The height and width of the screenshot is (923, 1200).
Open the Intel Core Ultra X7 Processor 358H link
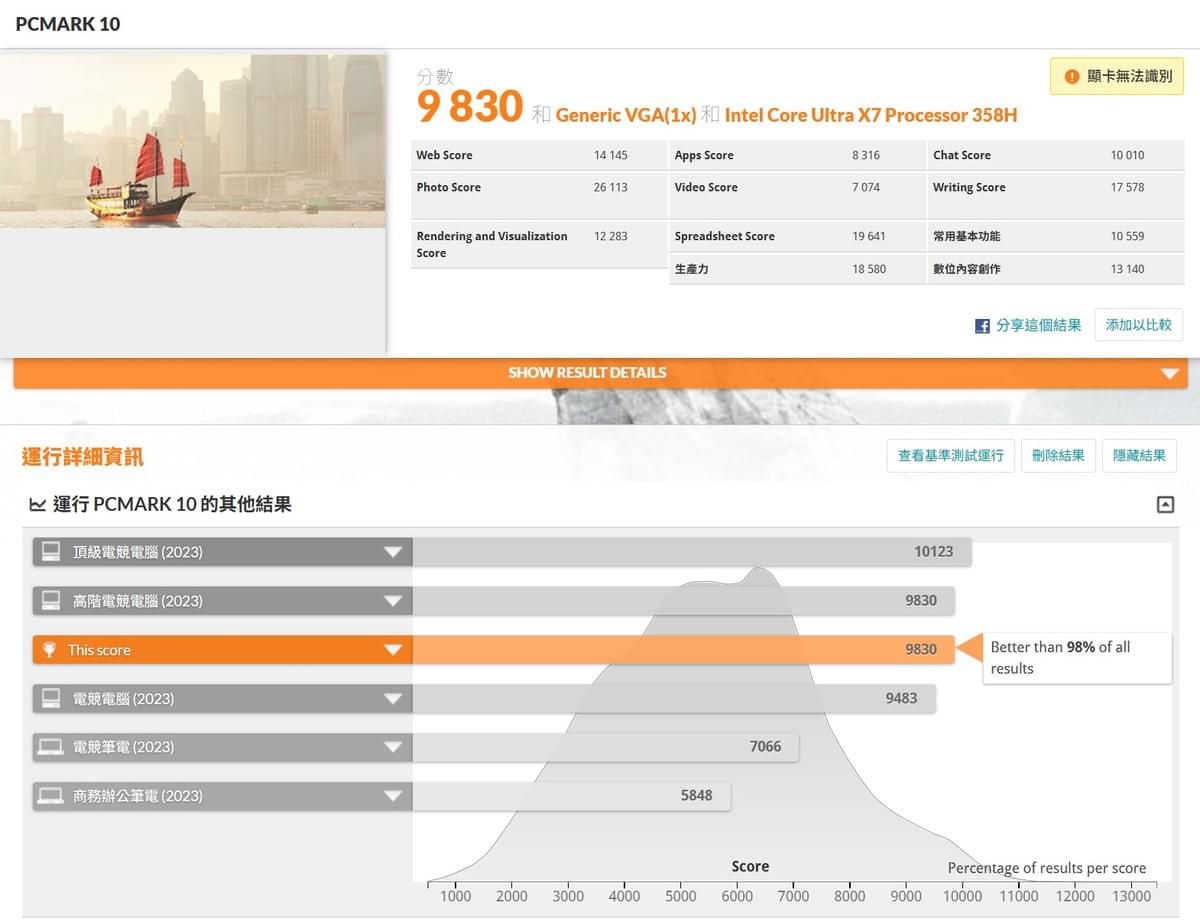pyautogui.click(x=871, y=115)
